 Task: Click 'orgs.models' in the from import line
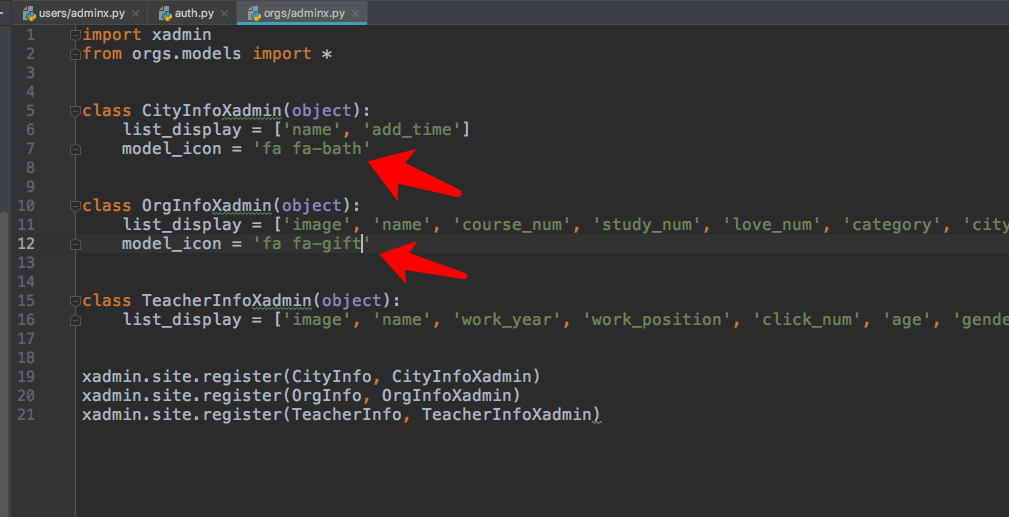[x=187, y=54]
